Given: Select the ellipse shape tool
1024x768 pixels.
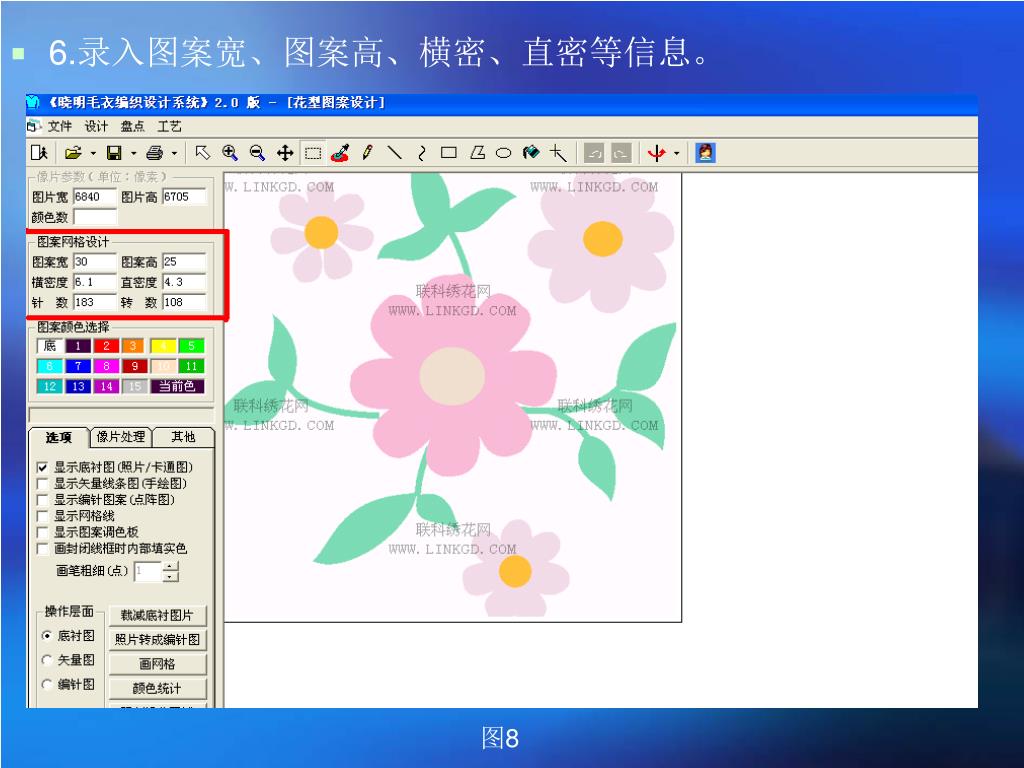Looking at the screenshot, I should pos(504,153).
